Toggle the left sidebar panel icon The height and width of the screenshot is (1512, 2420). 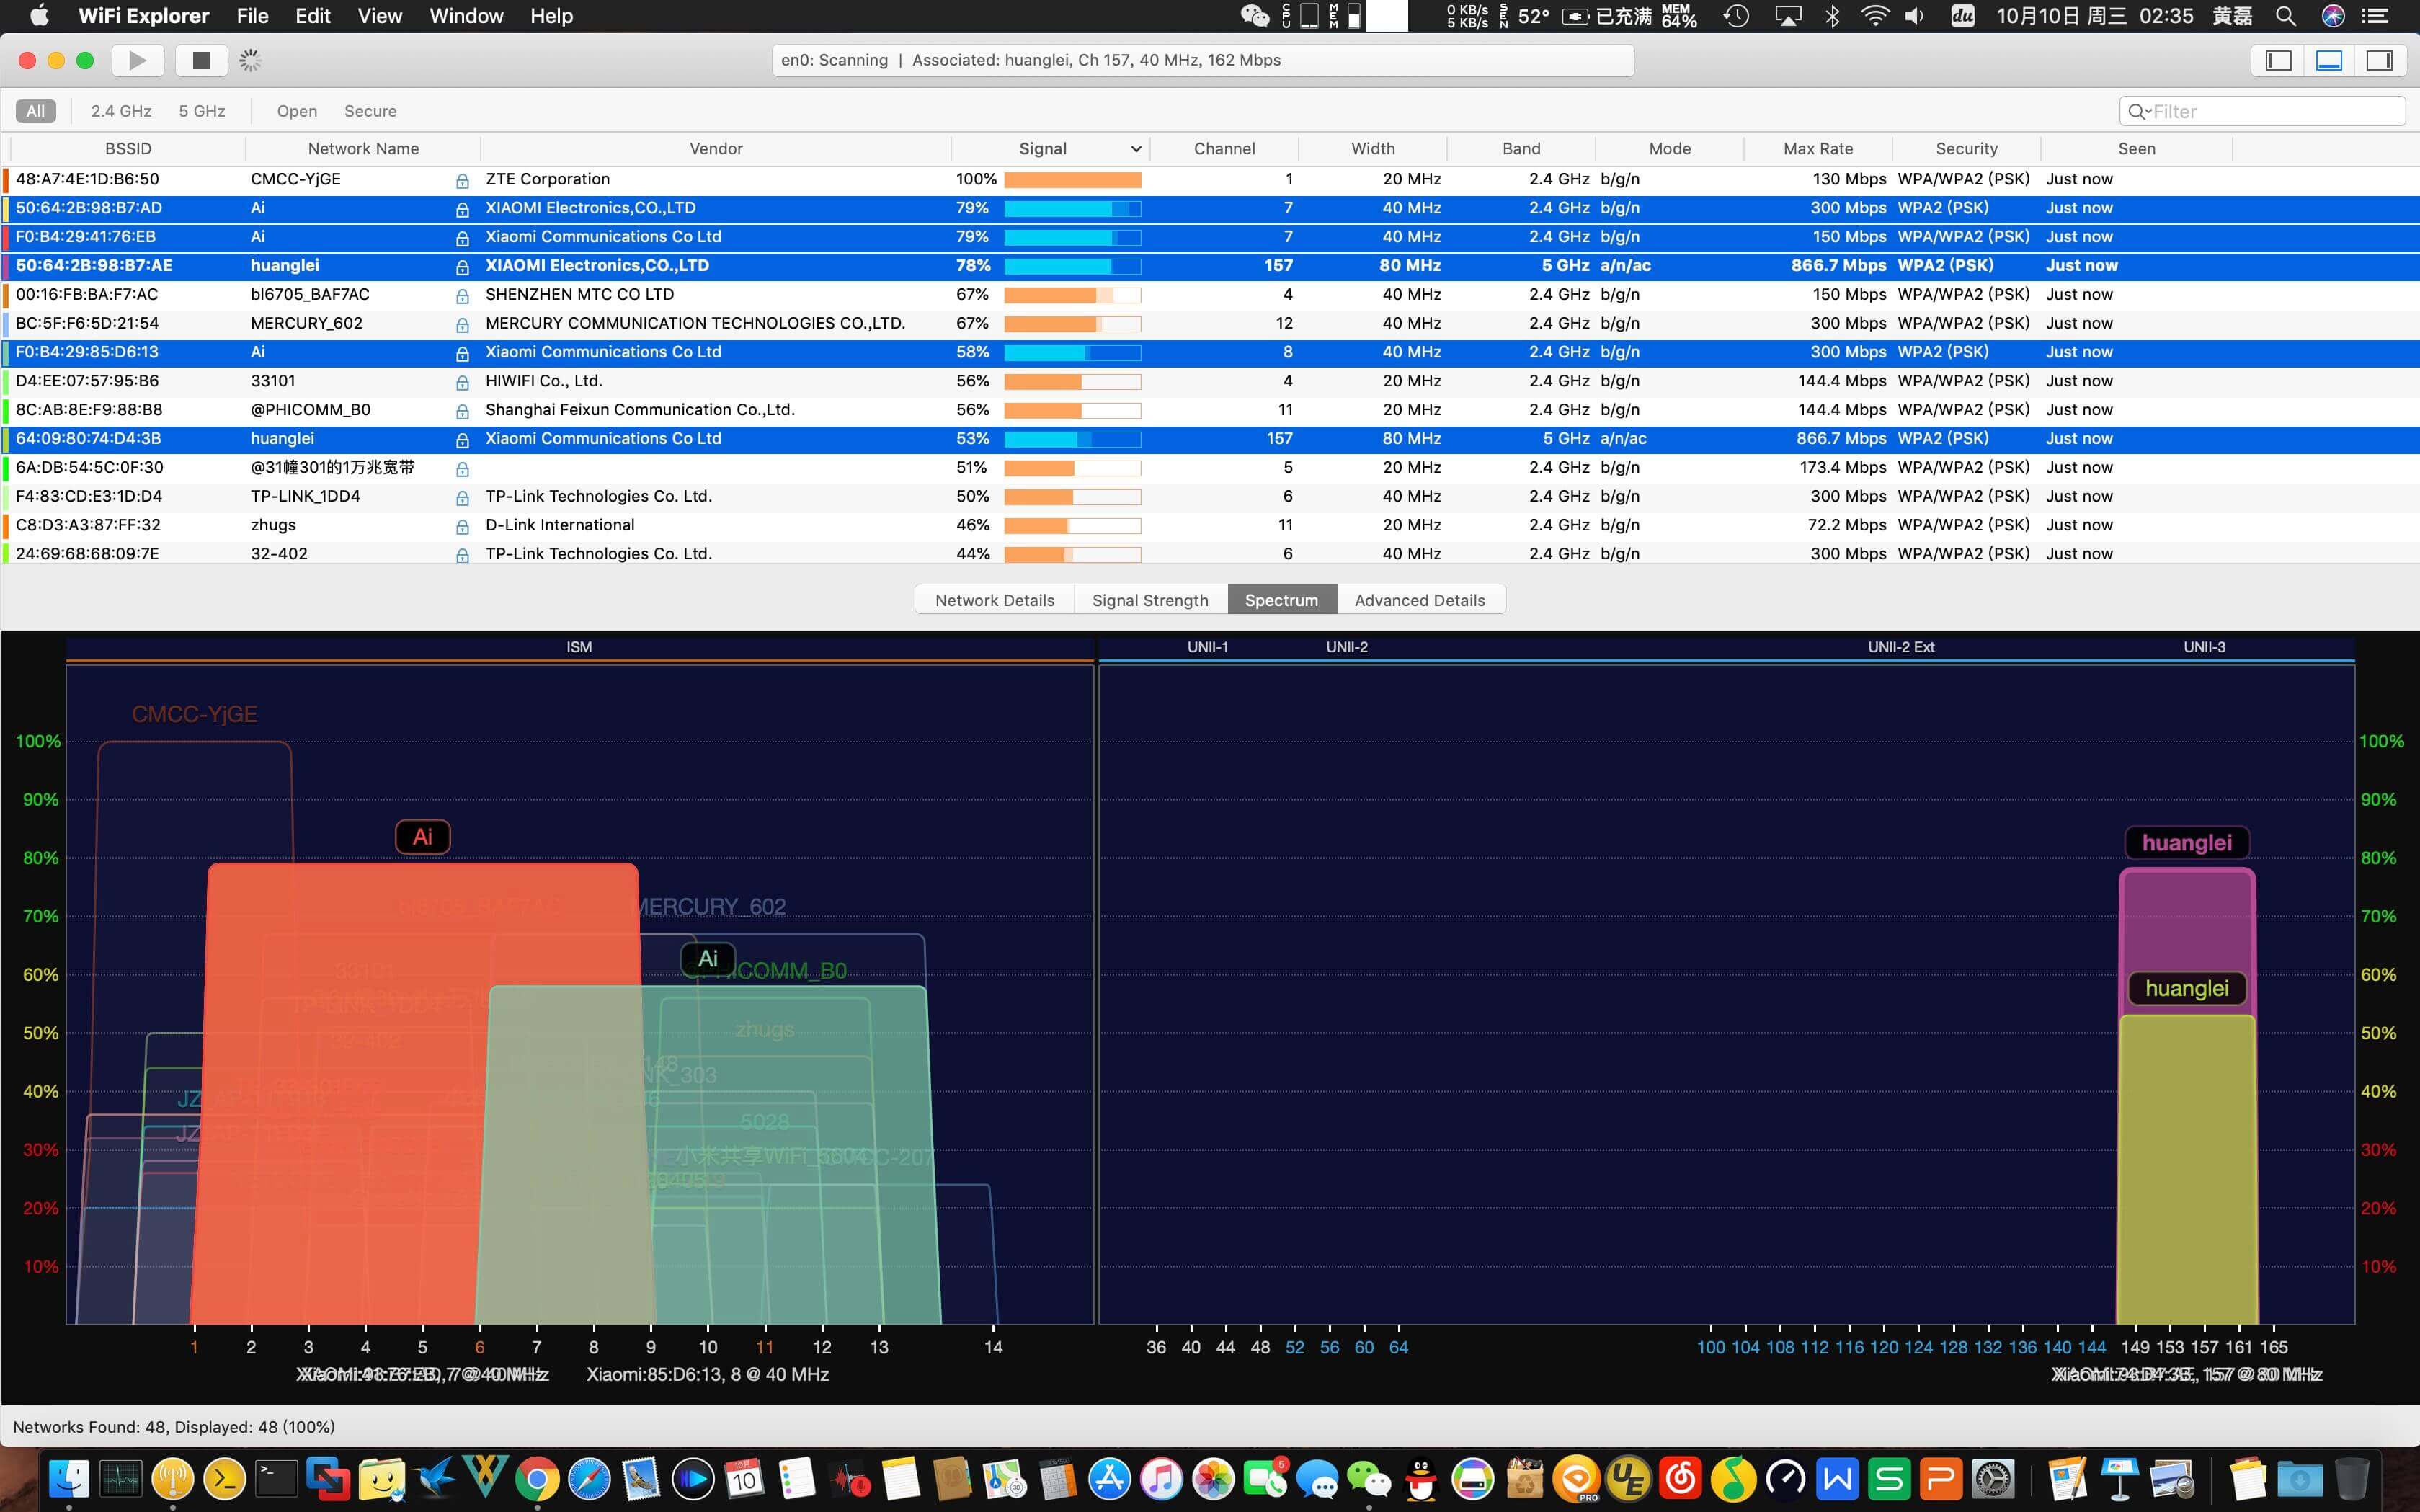tap(2278, 60)
